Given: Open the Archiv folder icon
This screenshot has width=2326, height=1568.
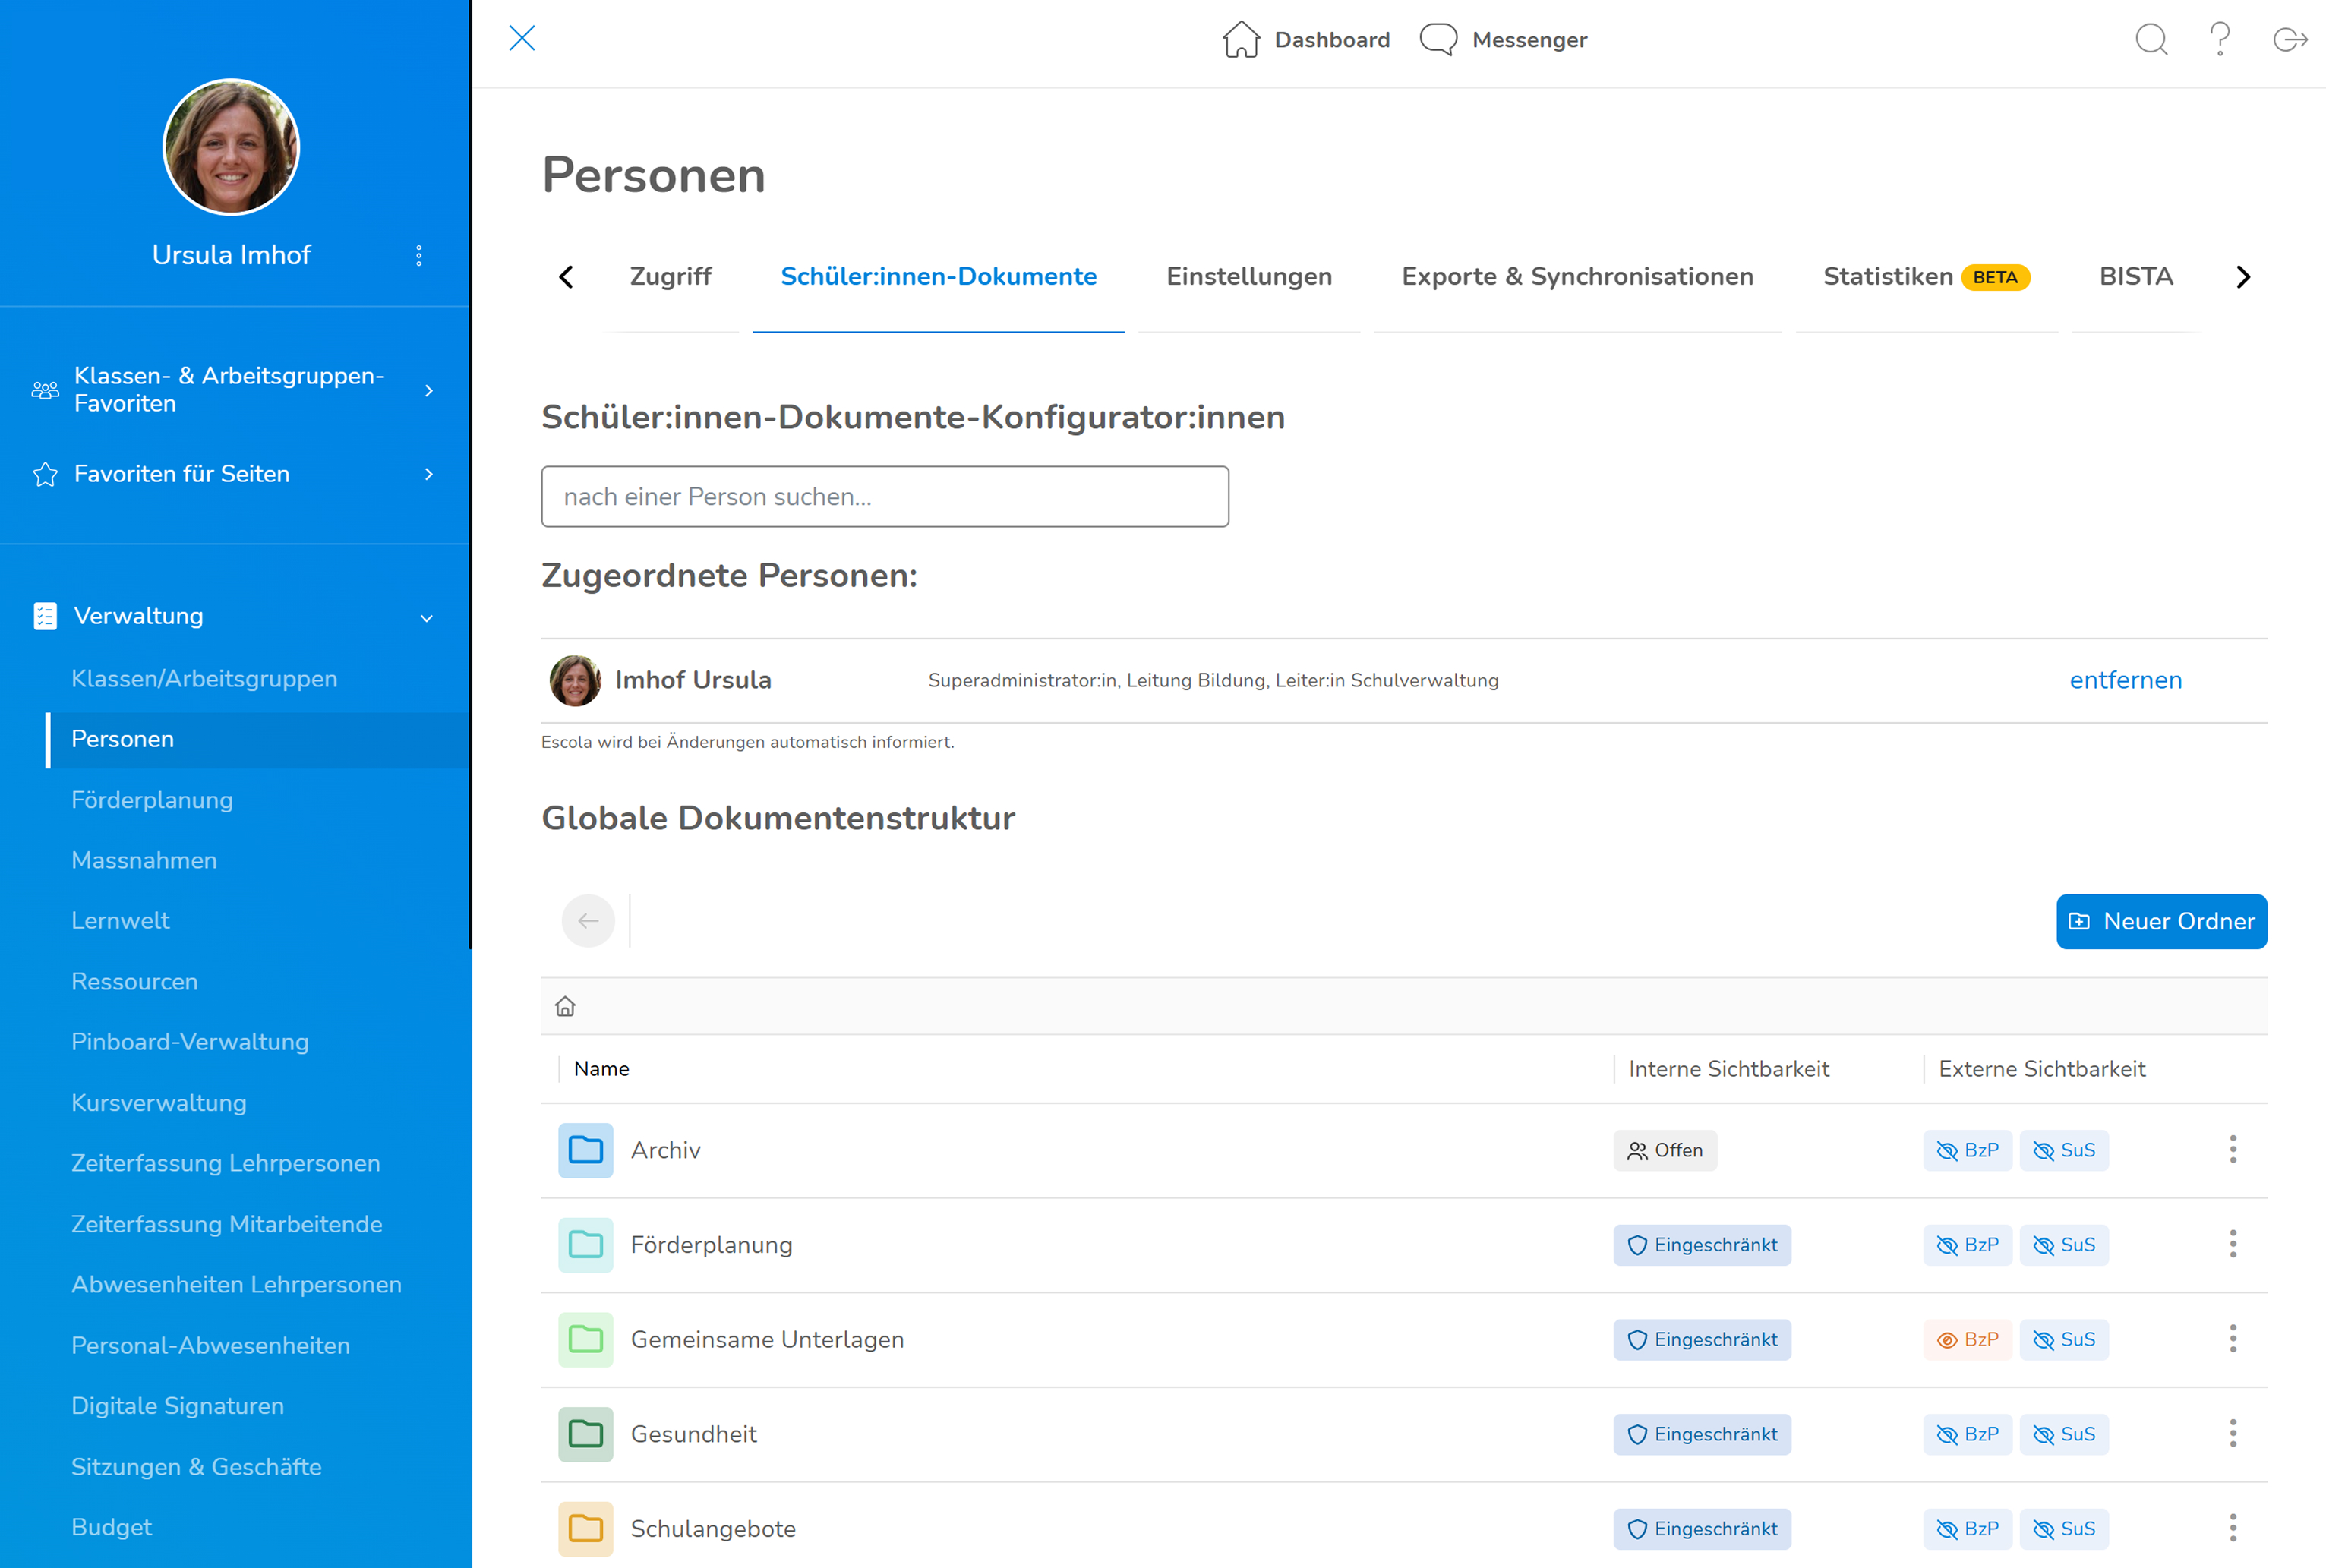Looking at the screenshot, I should (585, 1150).
